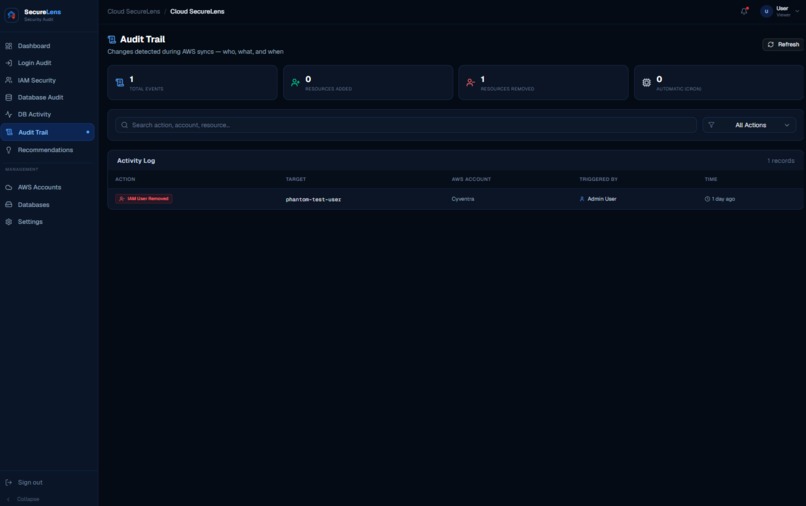Click the AWS Account column header

(471, 179)
